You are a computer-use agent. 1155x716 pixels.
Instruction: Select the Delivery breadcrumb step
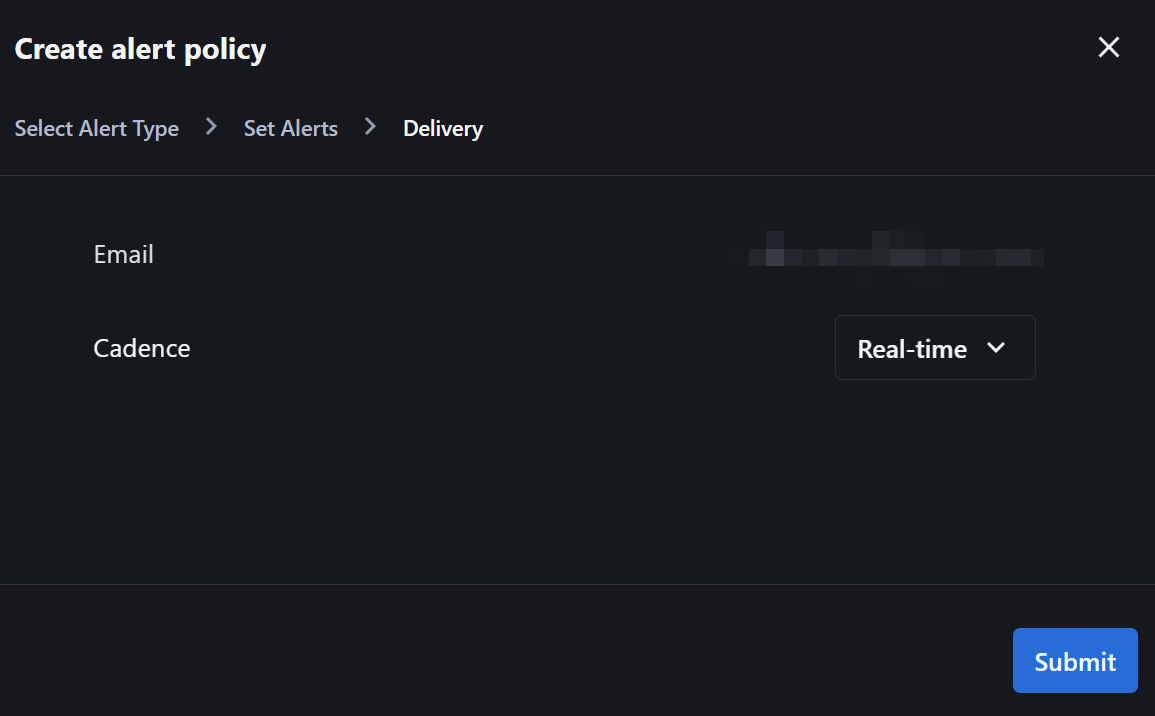tap(443, 129)
